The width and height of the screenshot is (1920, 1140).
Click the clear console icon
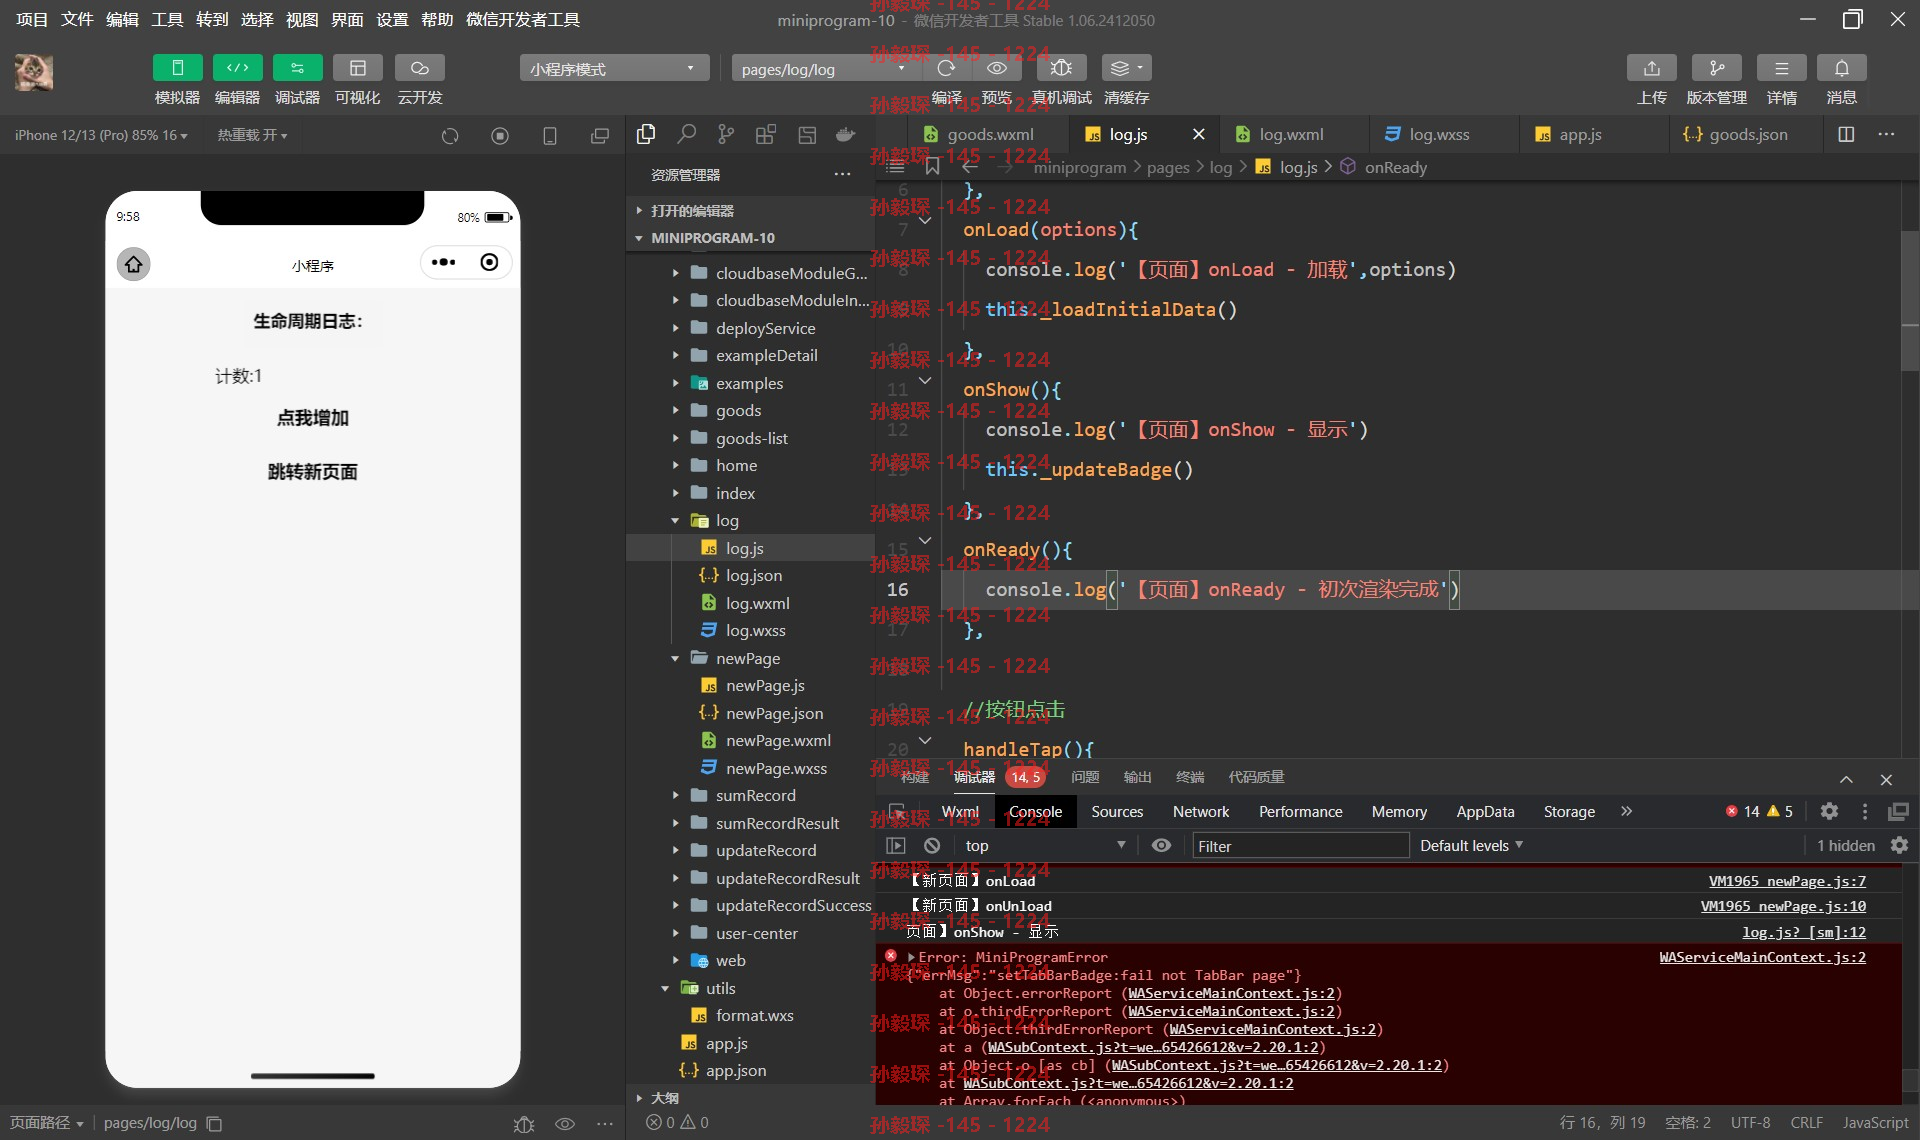point(932,845)
